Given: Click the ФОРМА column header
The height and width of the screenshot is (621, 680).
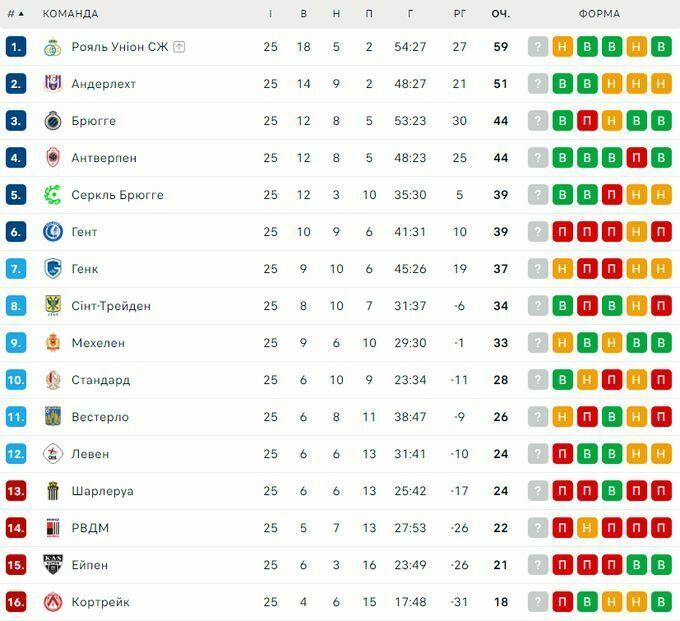Looking at the screenshot, I should pos(599,14).
